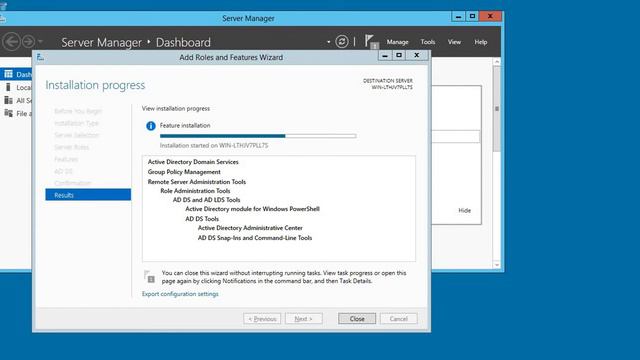
Task: Select the File and Storage Services icon
Action: pyautogui.click(x=8, y=113)
